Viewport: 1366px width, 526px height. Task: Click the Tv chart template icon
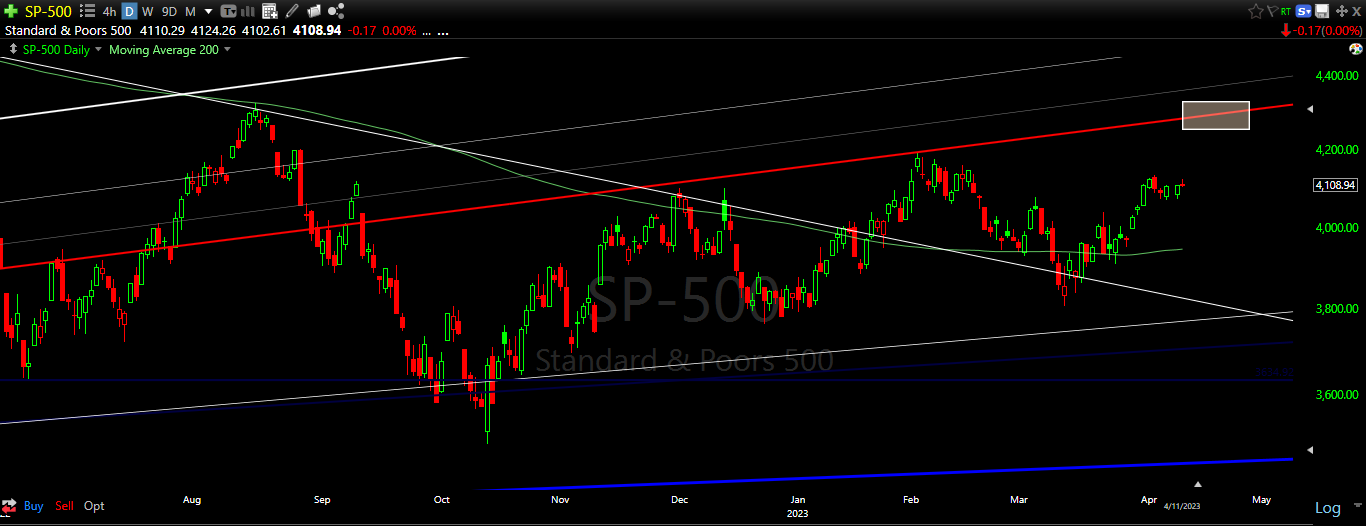point(229,11)
